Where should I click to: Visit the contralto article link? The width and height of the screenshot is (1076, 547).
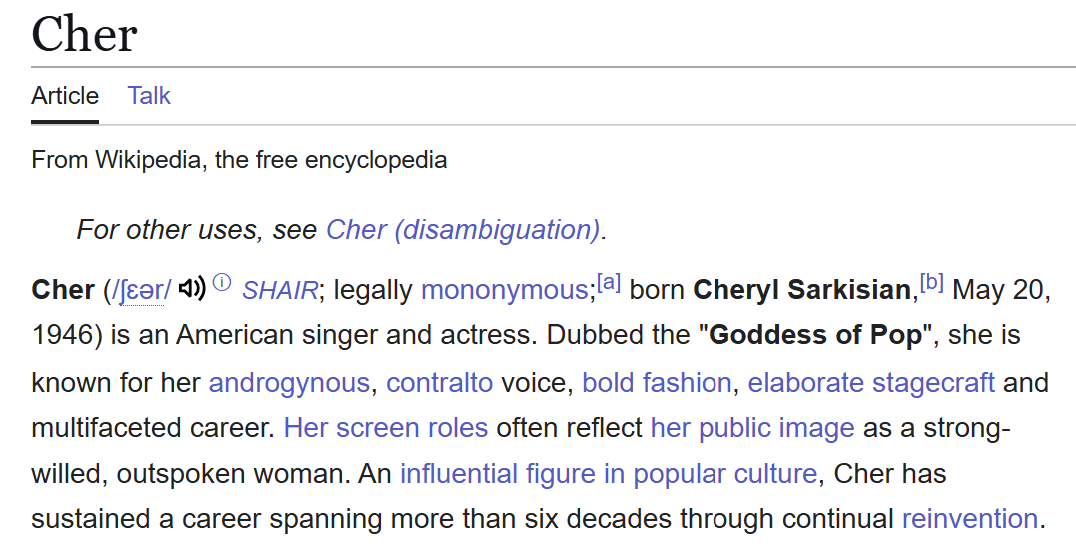pos(440,382)
